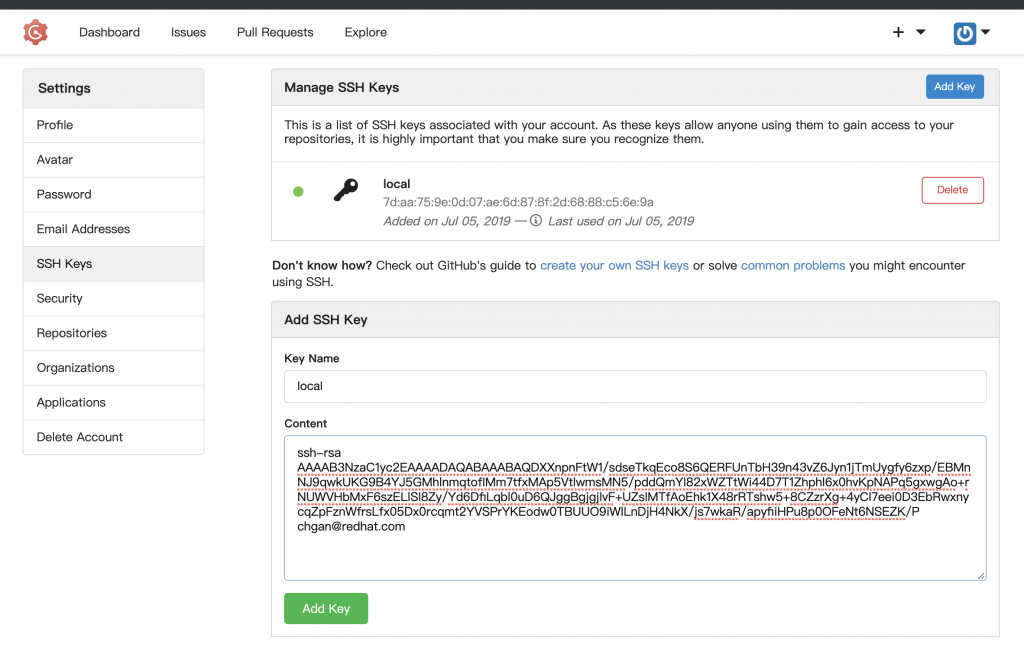Delete the local SSH key

click(952, 190)
